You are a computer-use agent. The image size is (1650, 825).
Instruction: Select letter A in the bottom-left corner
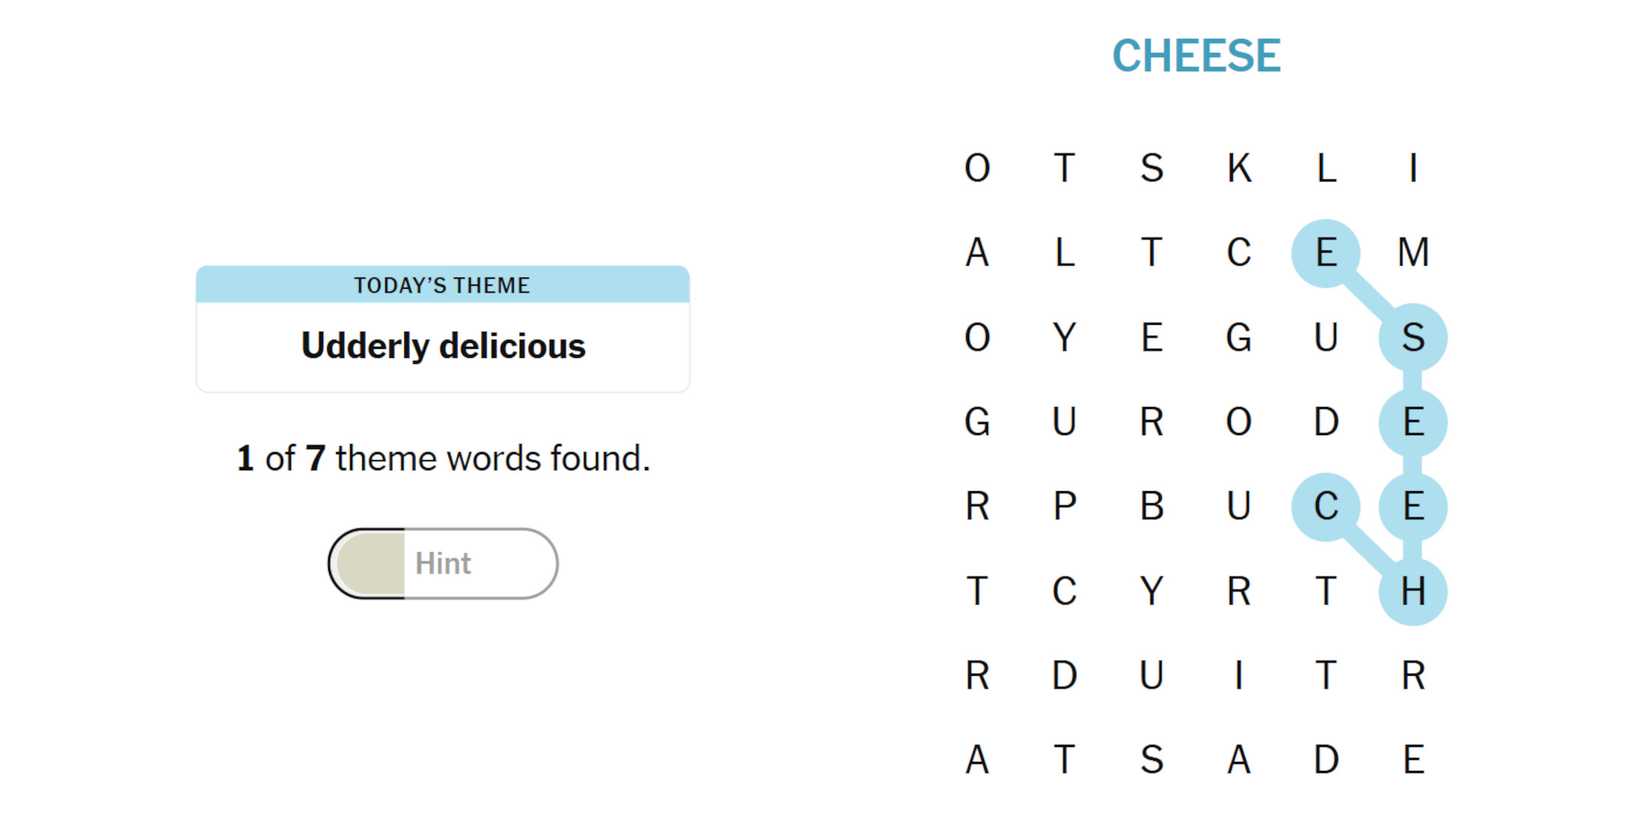coord(977,760)
